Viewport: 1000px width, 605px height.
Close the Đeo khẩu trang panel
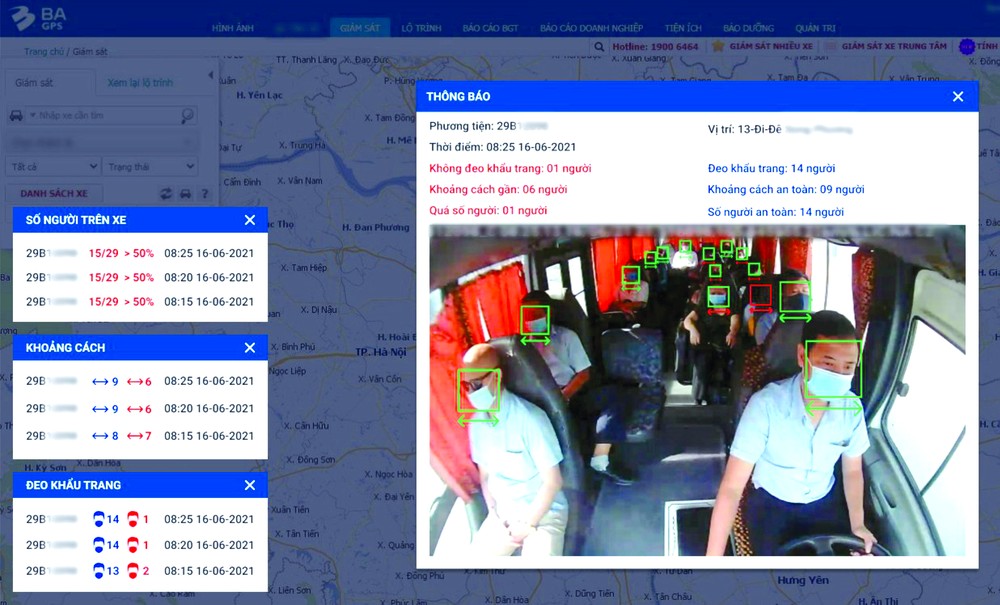pyautogui.click(x=250, y=485)
